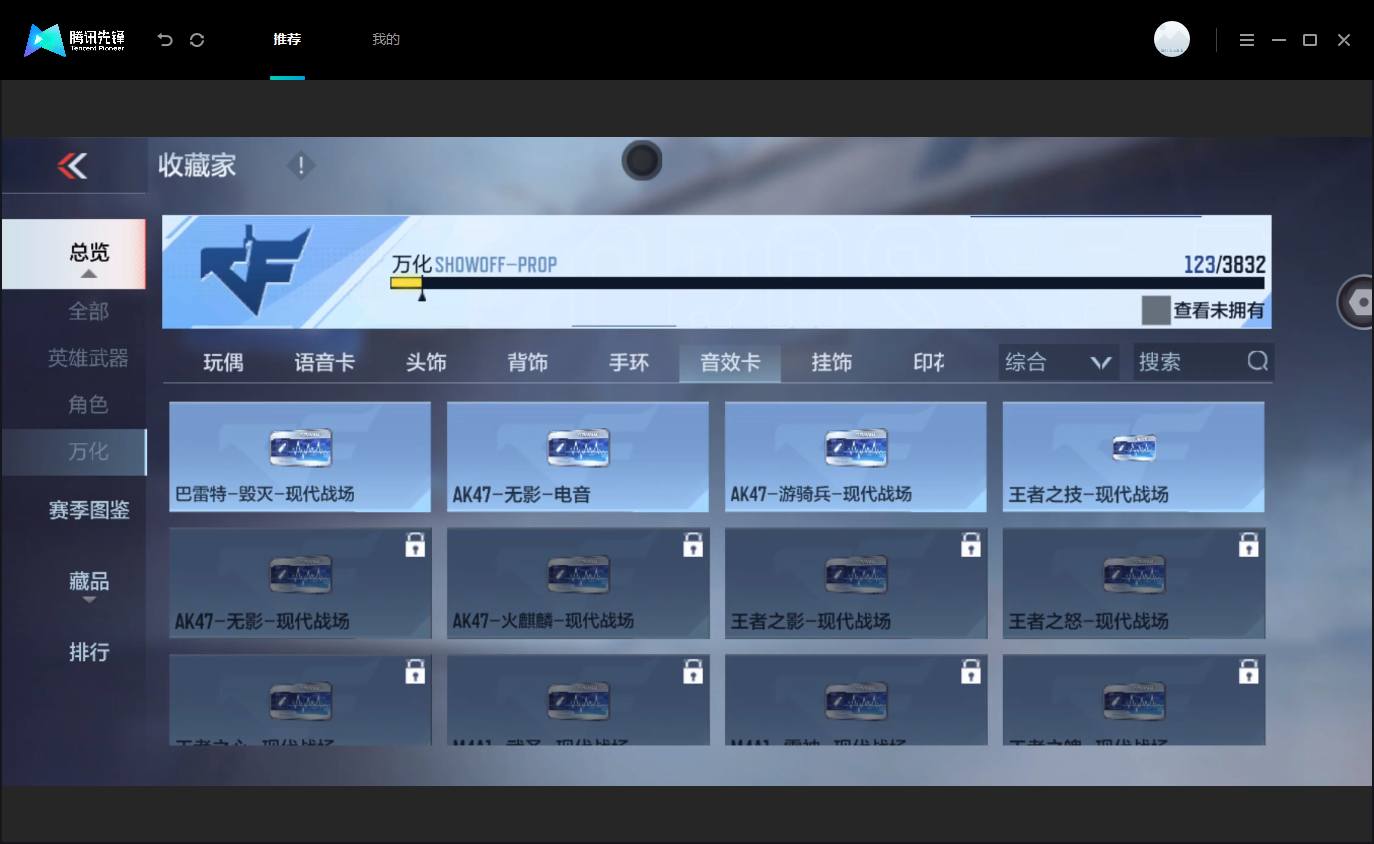The width and height of the screenshot is (1374, 844).
Task: Open 赛季图鉴 in the sidebar
Action: 89,510
